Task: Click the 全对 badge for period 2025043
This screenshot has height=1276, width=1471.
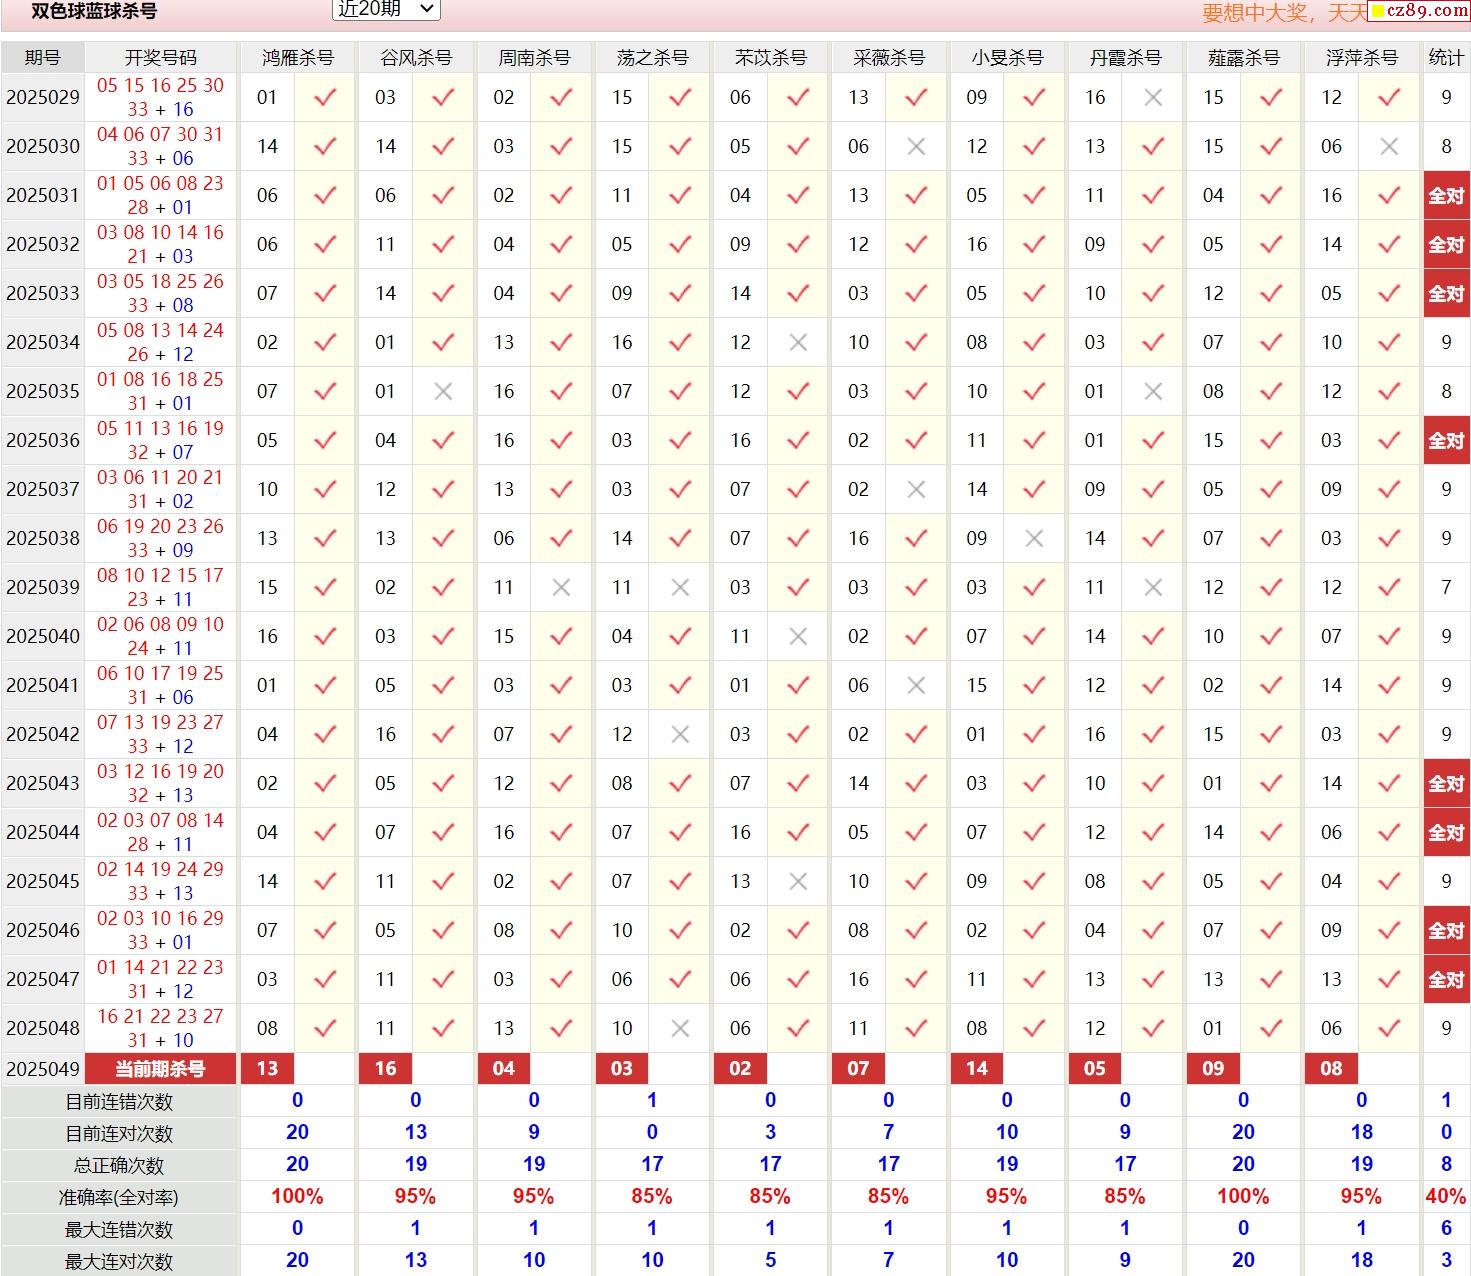Action: (x=1446, y=784)
